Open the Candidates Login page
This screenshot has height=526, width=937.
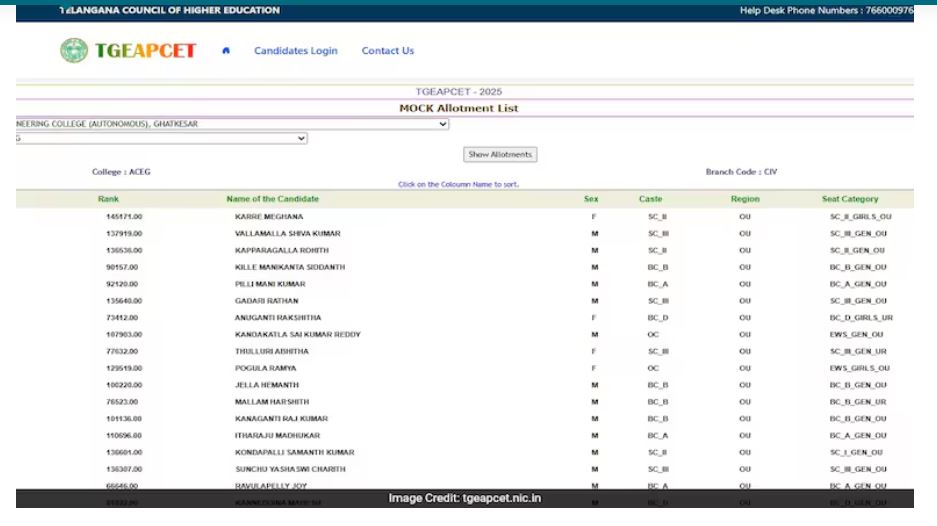(x=295, y=51)
